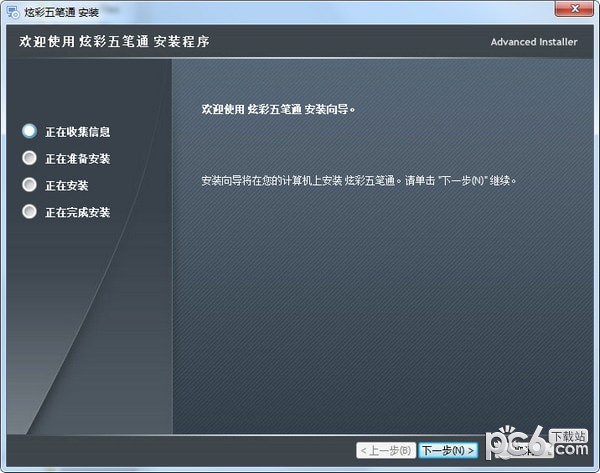Click the 正在完成安装 step indicator circle
The height and width of the screenshot is (473, 600).
point(29,212)
